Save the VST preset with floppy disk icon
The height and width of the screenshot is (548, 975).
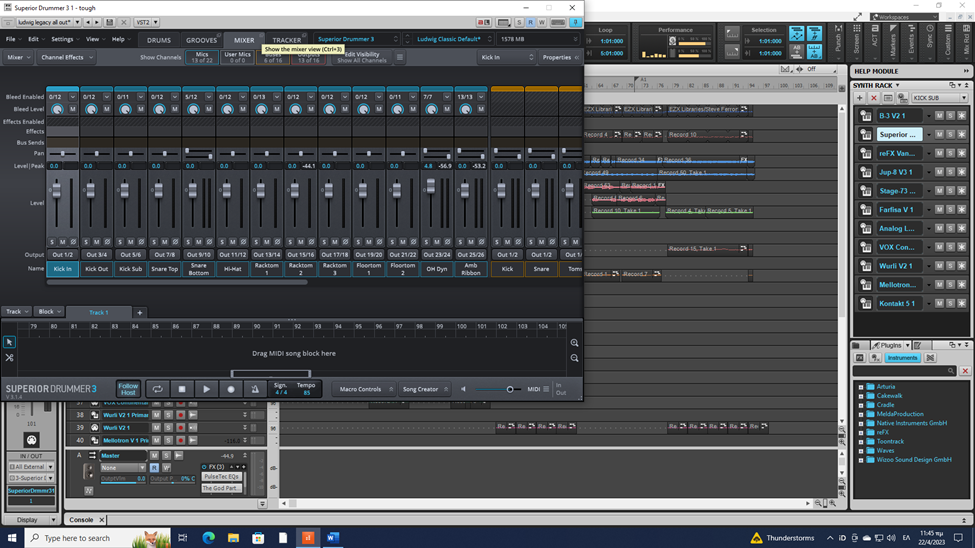(x=109, y=22)
